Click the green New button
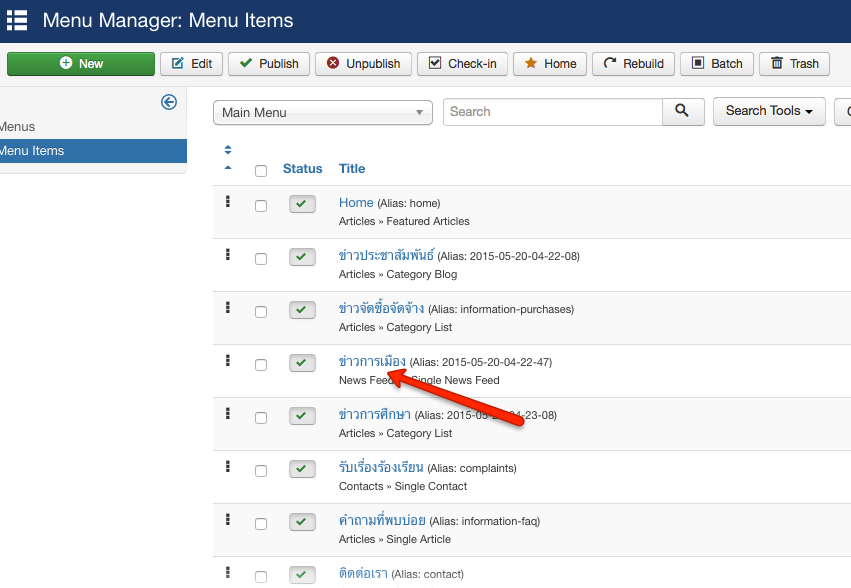 (x=81, y=64)
